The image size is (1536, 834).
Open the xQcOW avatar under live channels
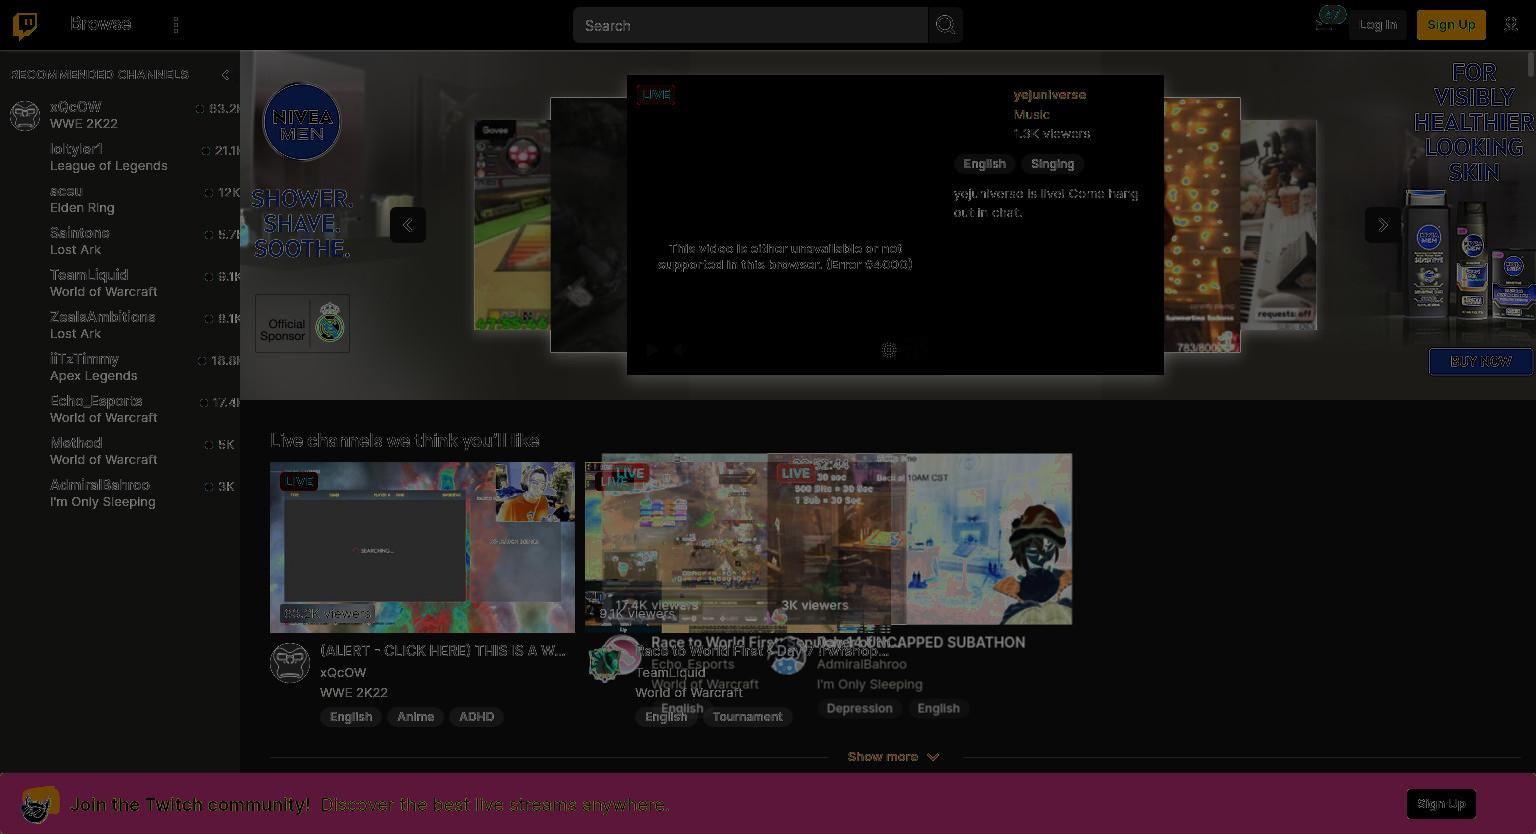[290, 663]
